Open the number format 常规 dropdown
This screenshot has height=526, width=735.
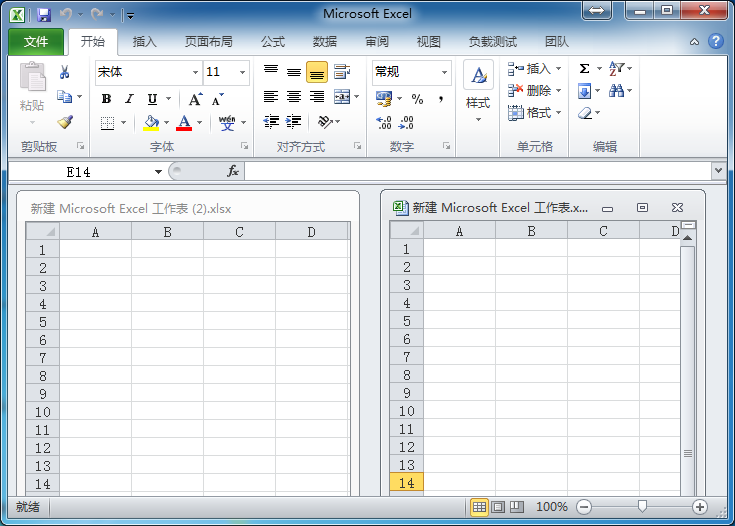pyautogui.click(x=444, y=72)
